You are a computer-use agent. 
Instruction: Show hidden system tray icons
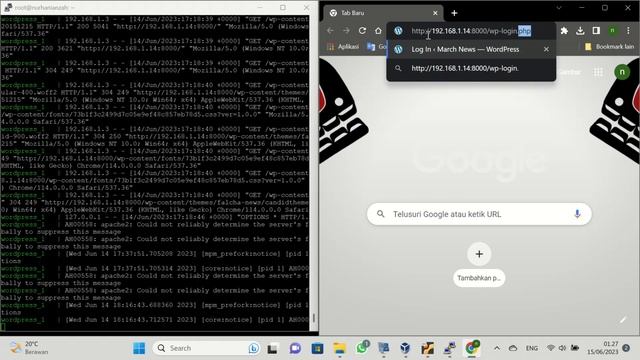coord(497,348)
